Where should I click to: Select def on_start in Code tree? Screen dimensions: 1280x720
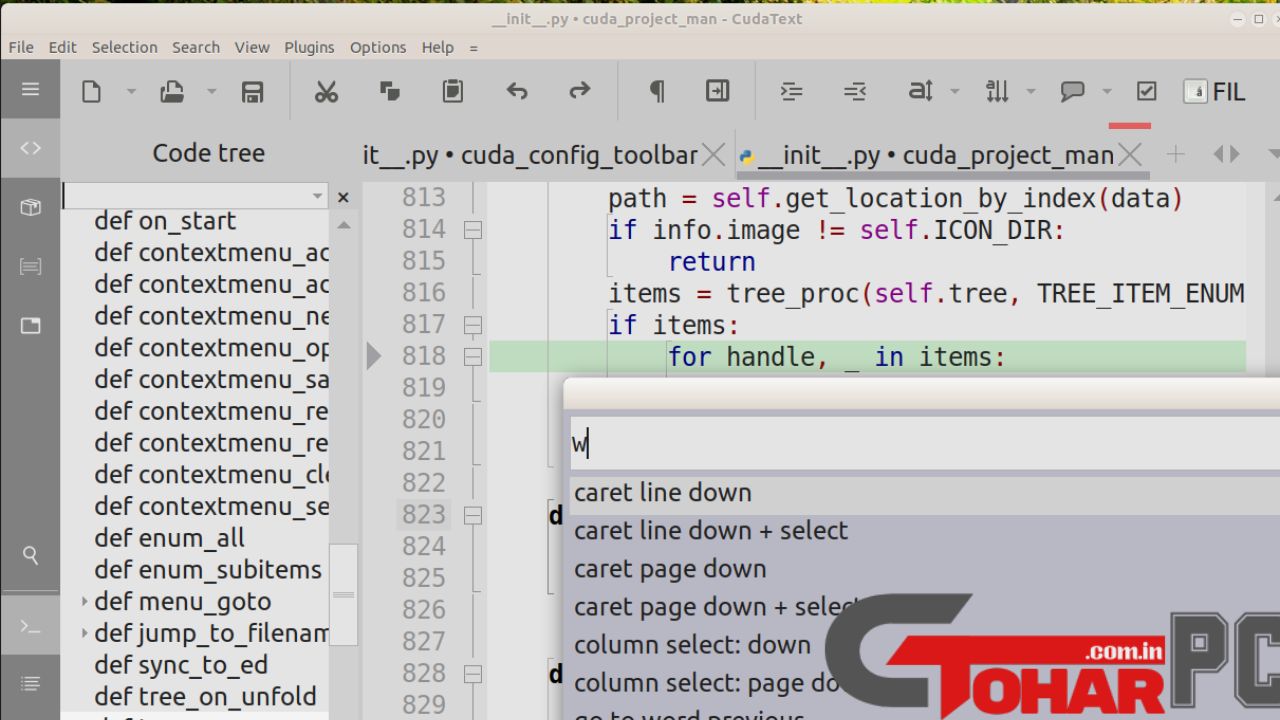[165, 221]
